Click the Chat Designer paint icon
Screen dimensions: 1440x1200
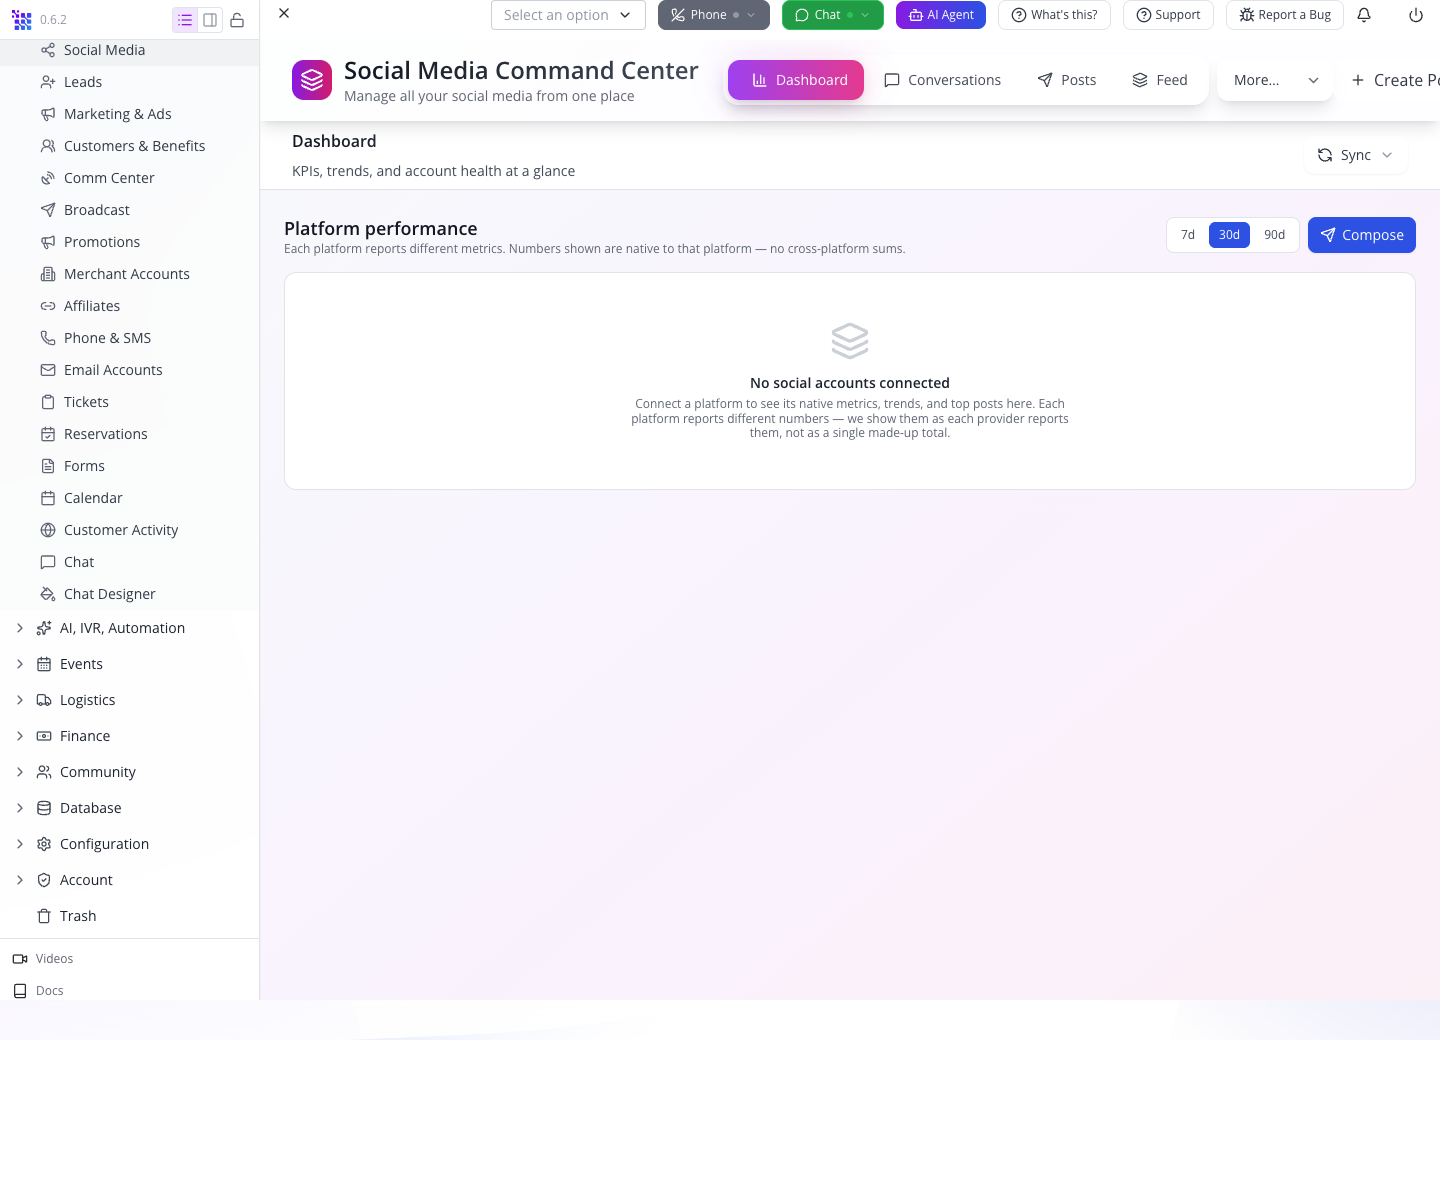coord(48,594)
